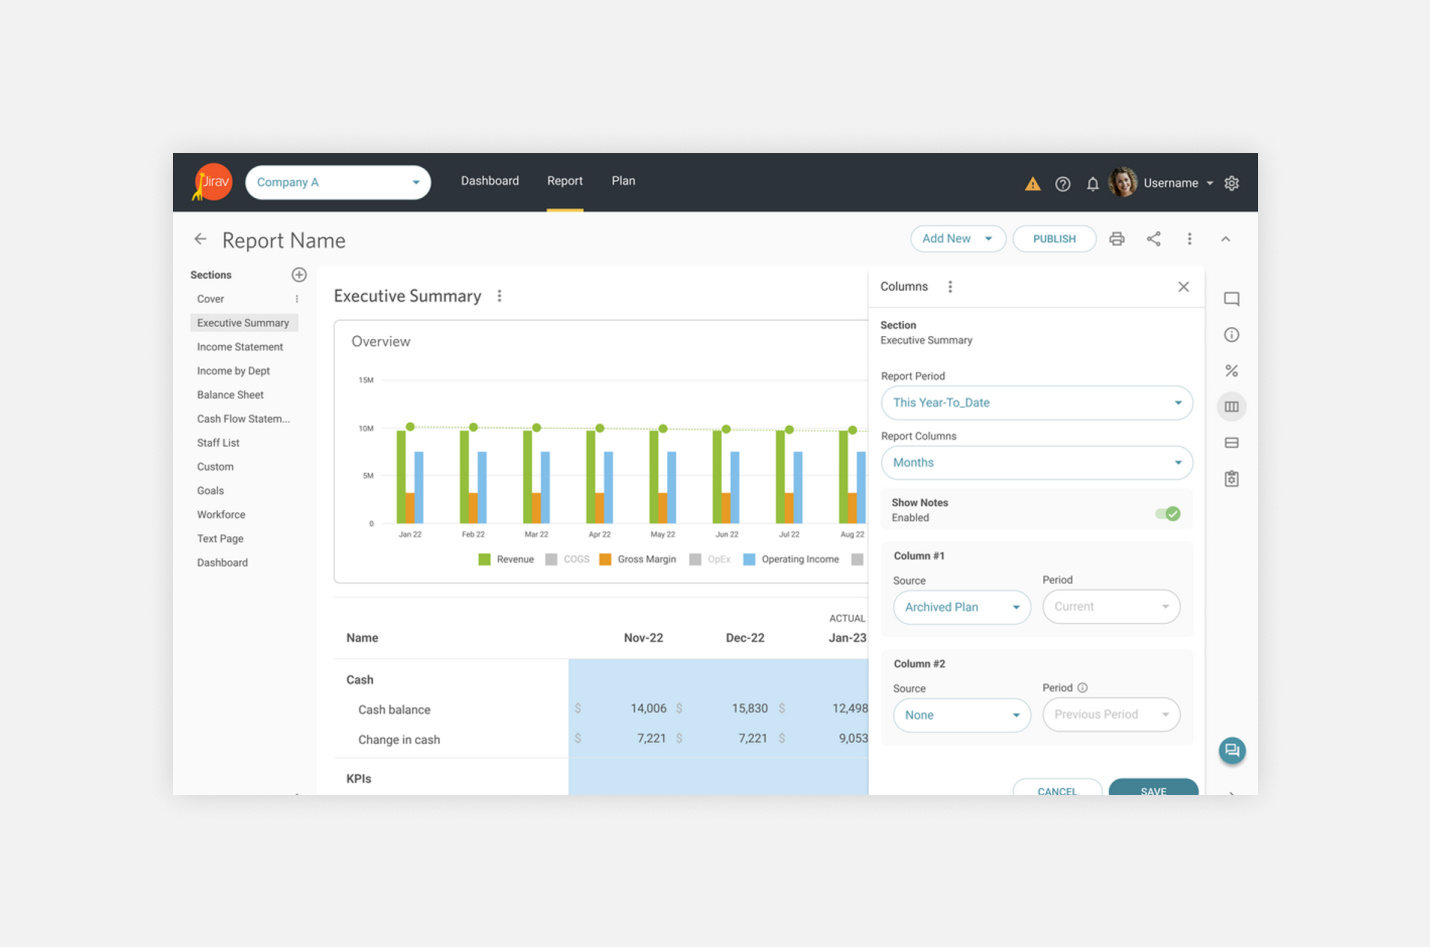Open the Plan navigation item

[x=623, y=181]
